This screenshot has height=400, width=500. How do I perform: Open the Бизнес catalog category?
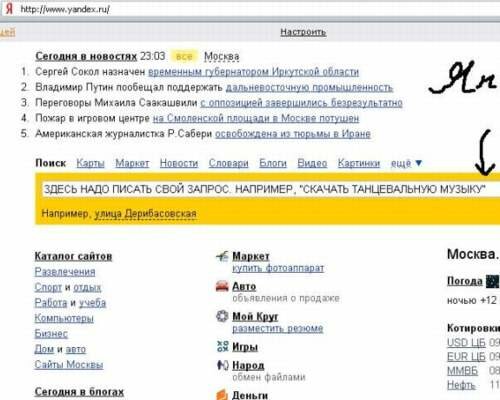[x=51, y=333]
